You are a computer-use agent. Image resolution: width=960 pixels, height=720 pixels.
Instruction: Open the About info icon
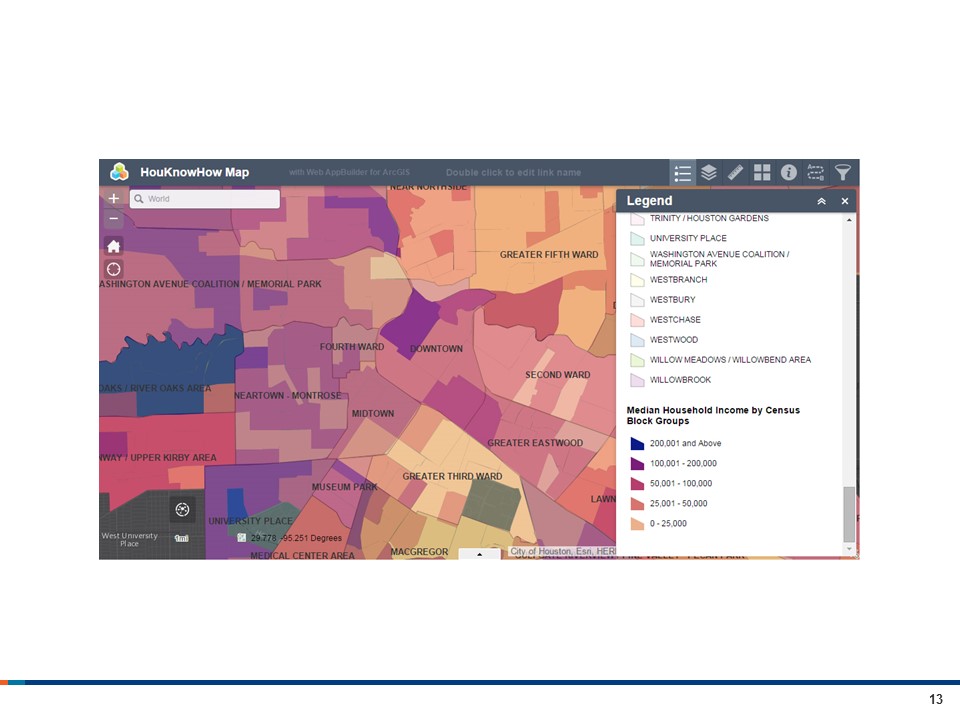(789, 173)
